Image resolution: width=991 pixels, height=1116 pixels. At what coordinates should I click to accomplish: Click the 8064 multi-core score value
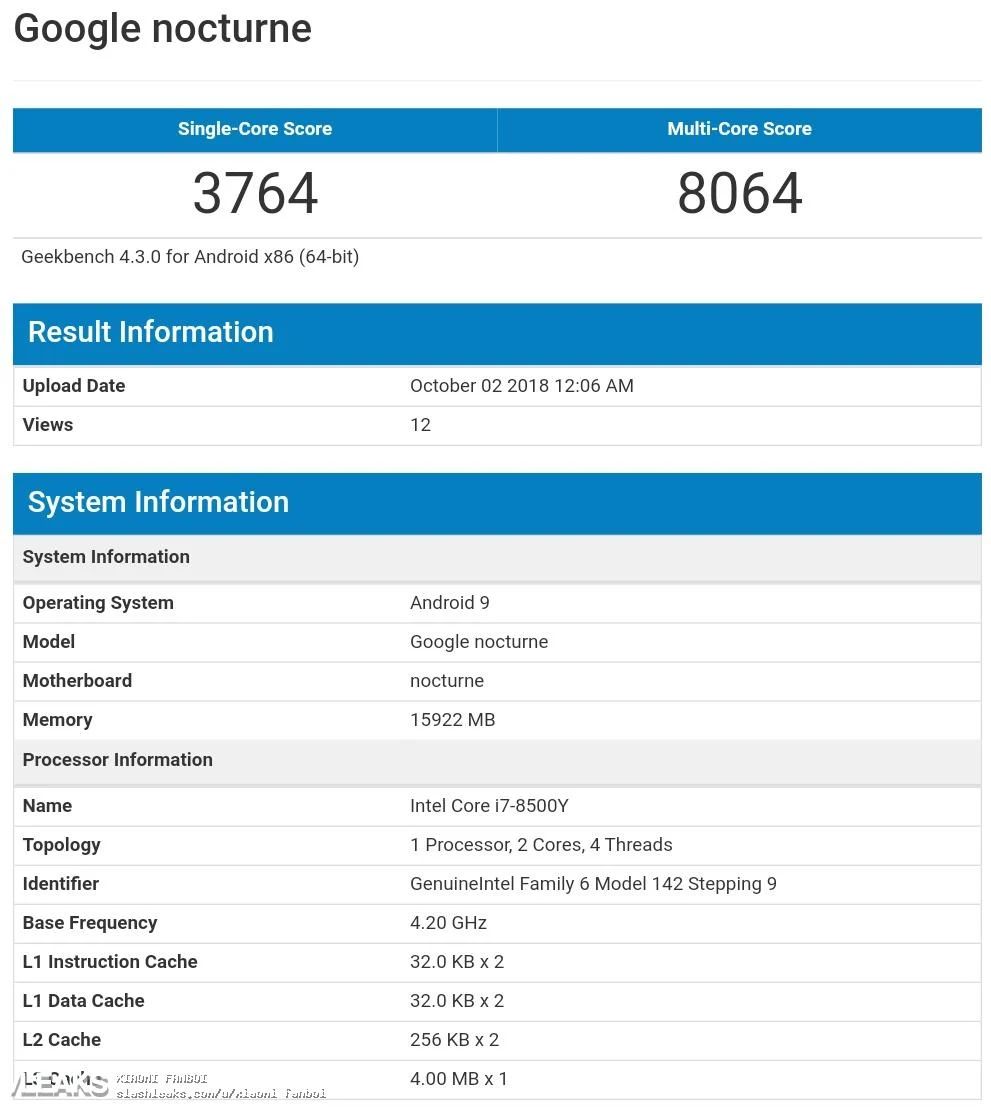point(739,193)
